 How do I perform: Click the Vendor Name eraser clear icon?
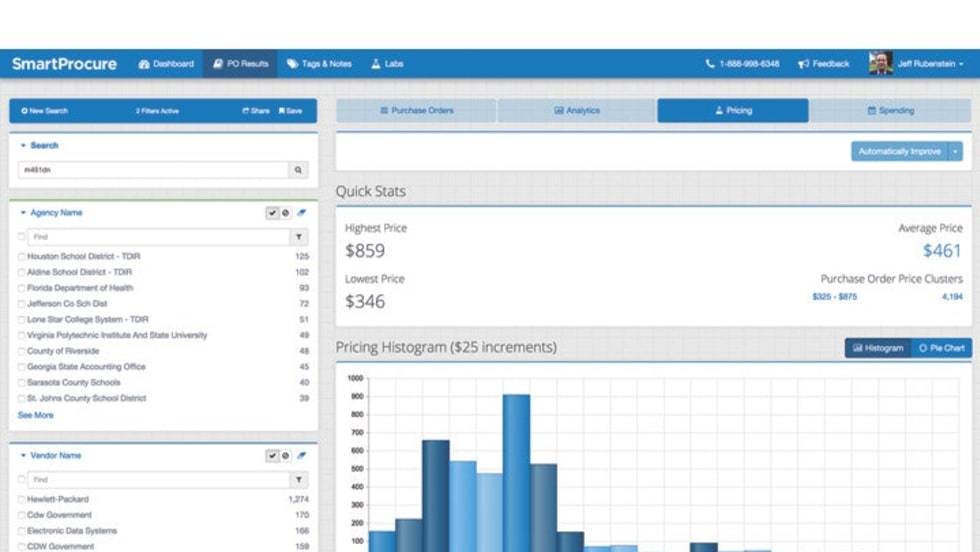pyautogui.click(x=301, y=456)
